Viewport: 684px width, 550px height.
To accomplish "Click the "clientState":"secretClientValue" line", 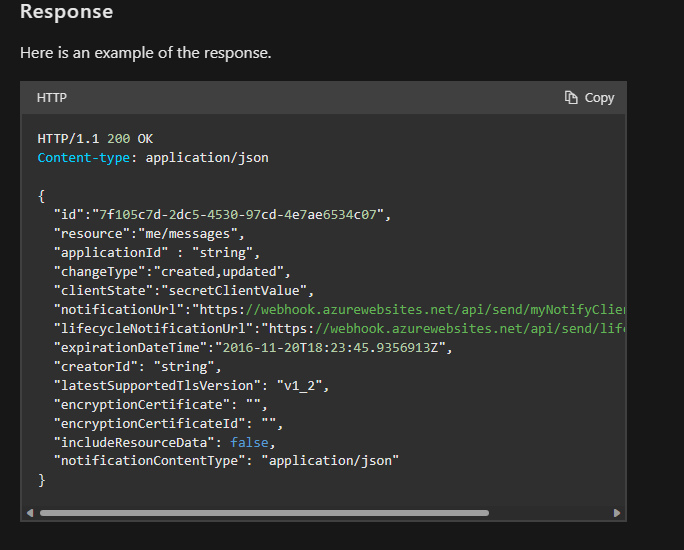I will click(x=184, y=290).
